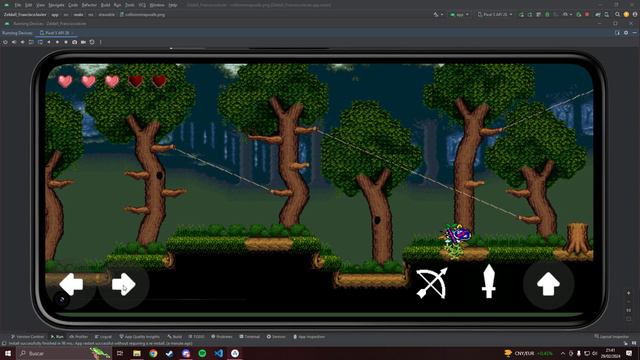Open Chrome from the taskbar
The height and width of the screenshot is (360, 640).
point(153,353)
